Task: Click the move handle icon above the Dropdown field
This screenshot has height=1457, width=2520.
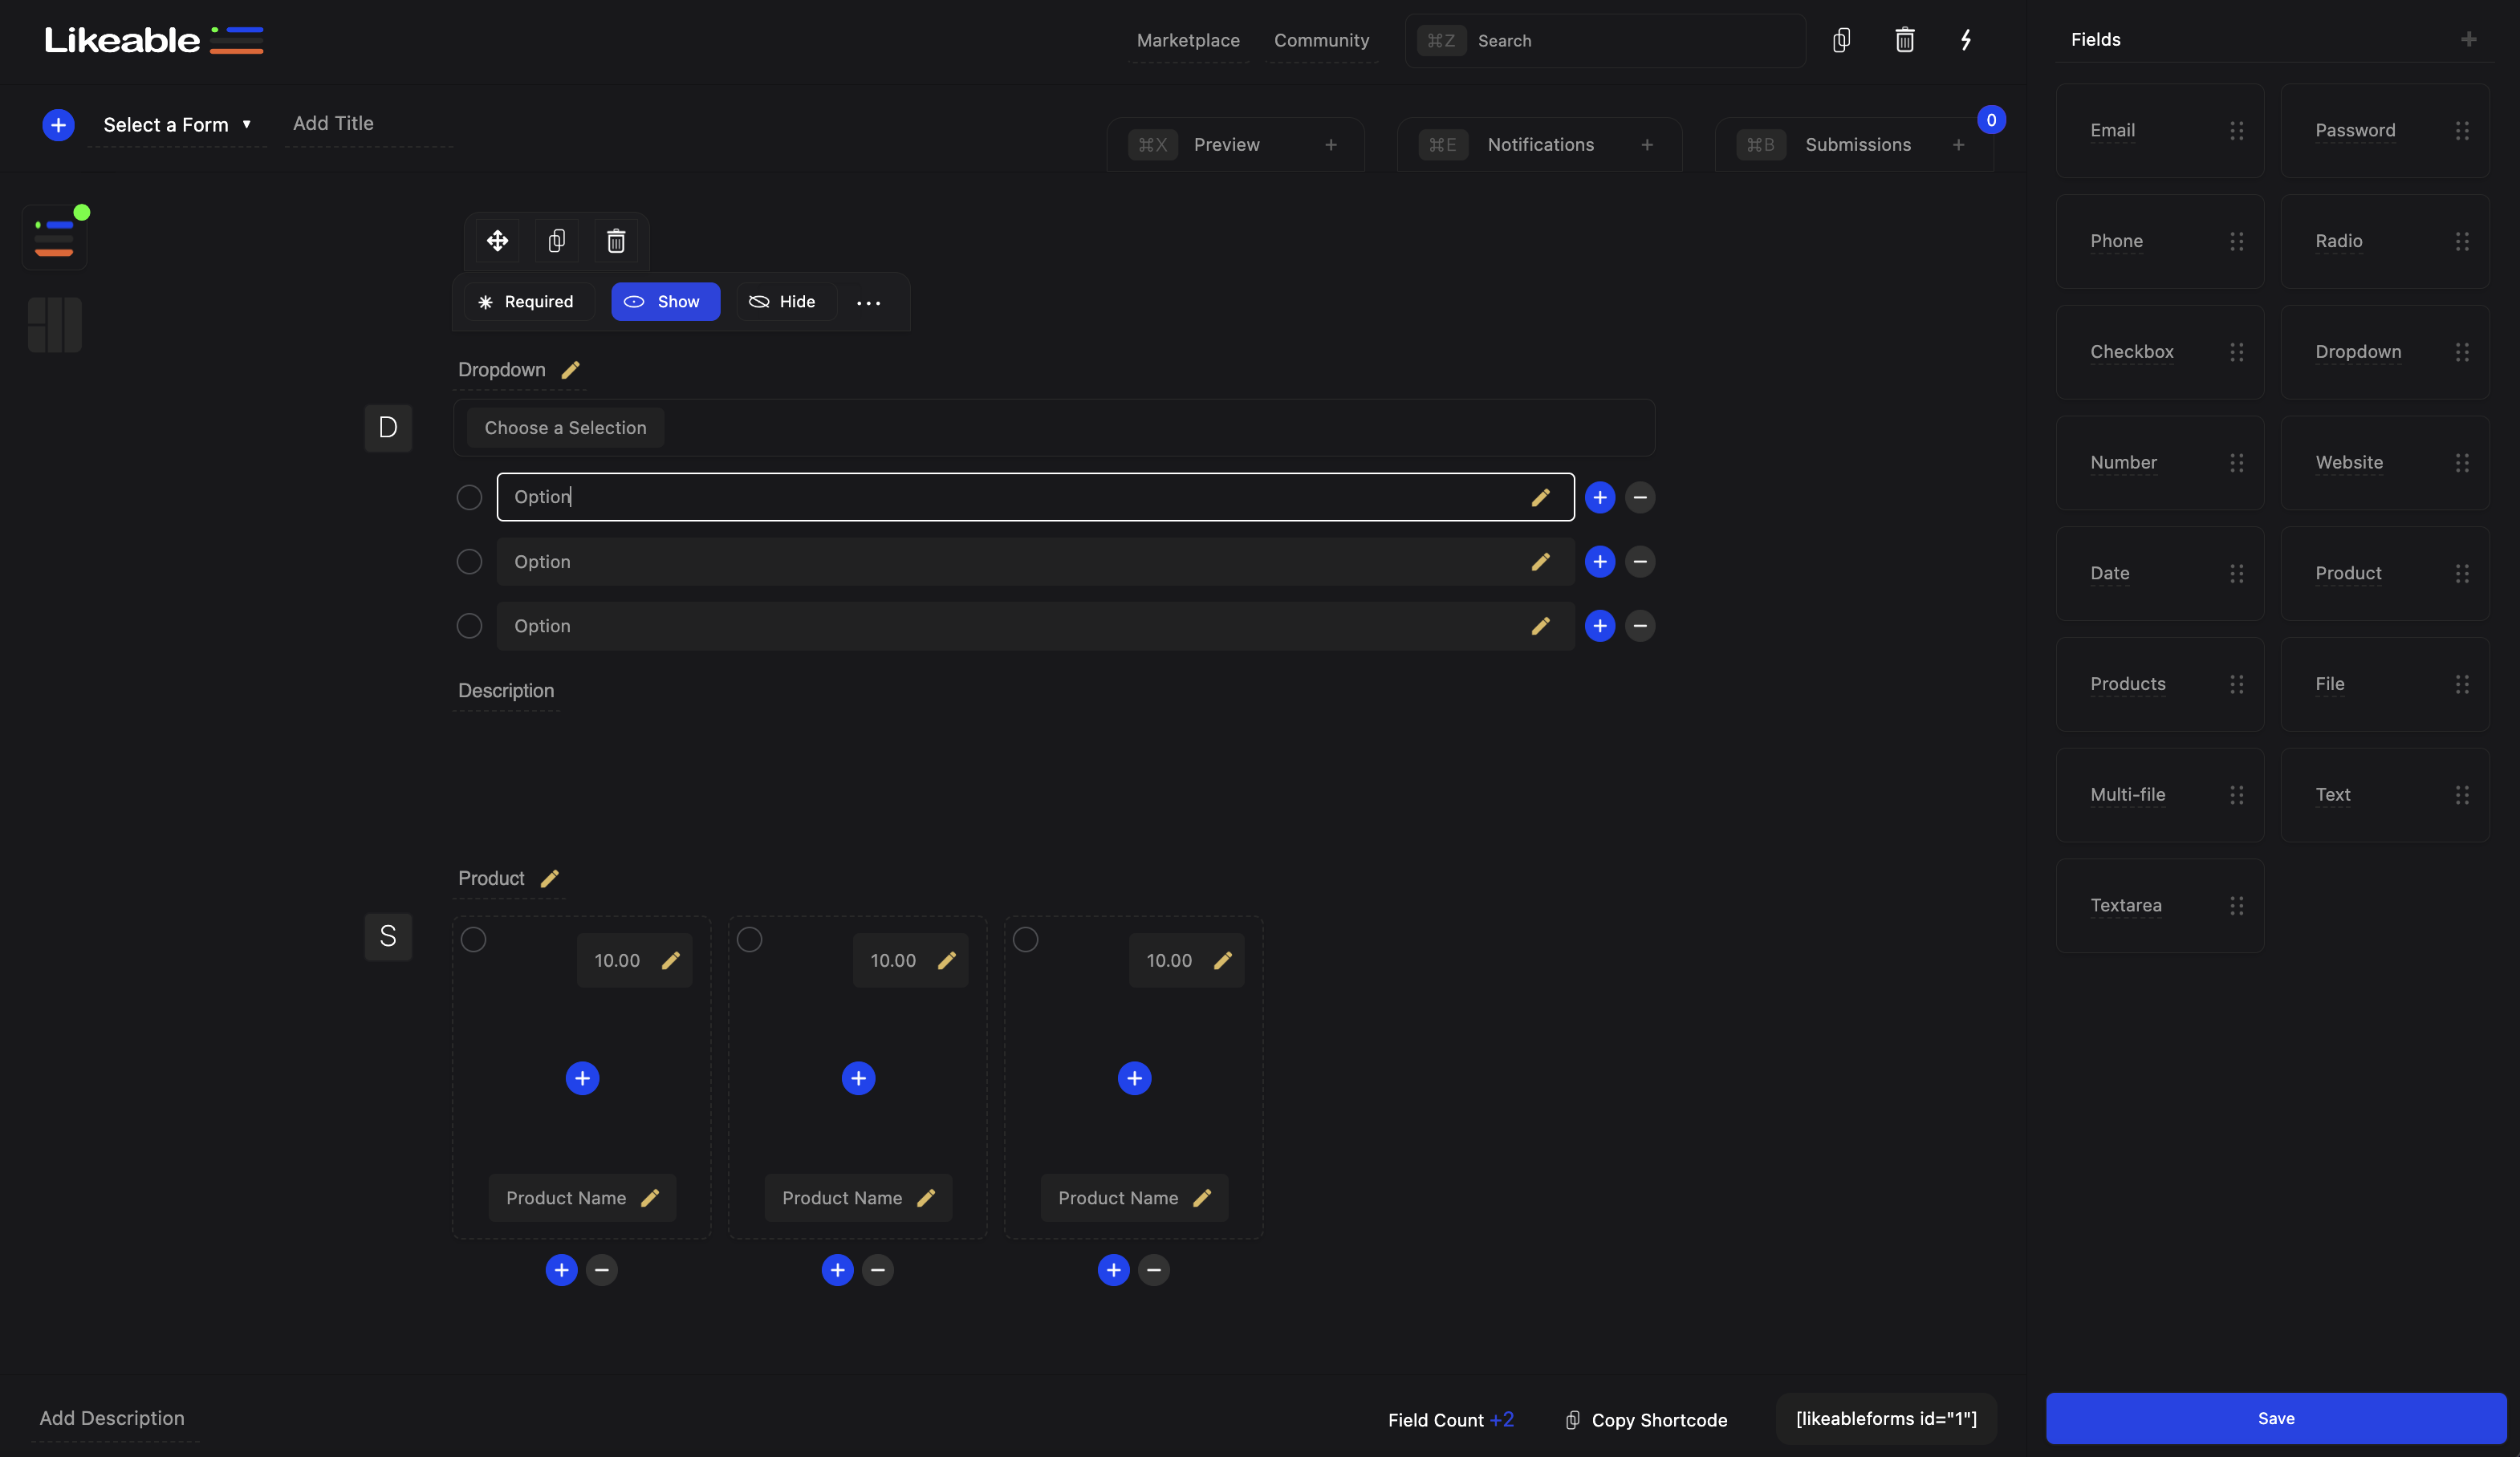Action: pos(497,241)
